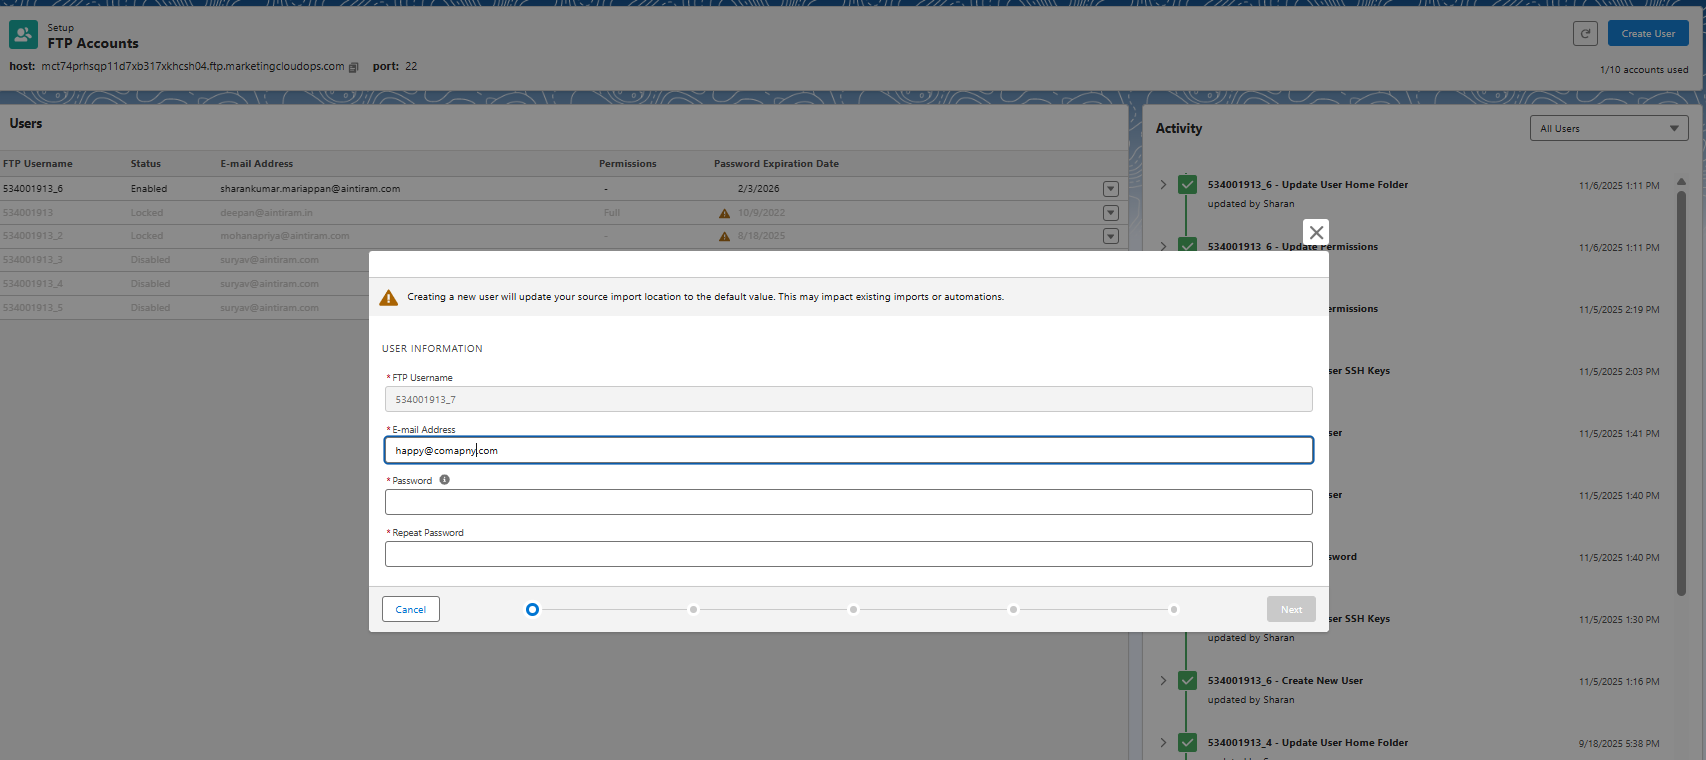Click green check for 534001913_6 Create New User
The width and height of the screenshot is (1706, 760).
[1187, 681]
